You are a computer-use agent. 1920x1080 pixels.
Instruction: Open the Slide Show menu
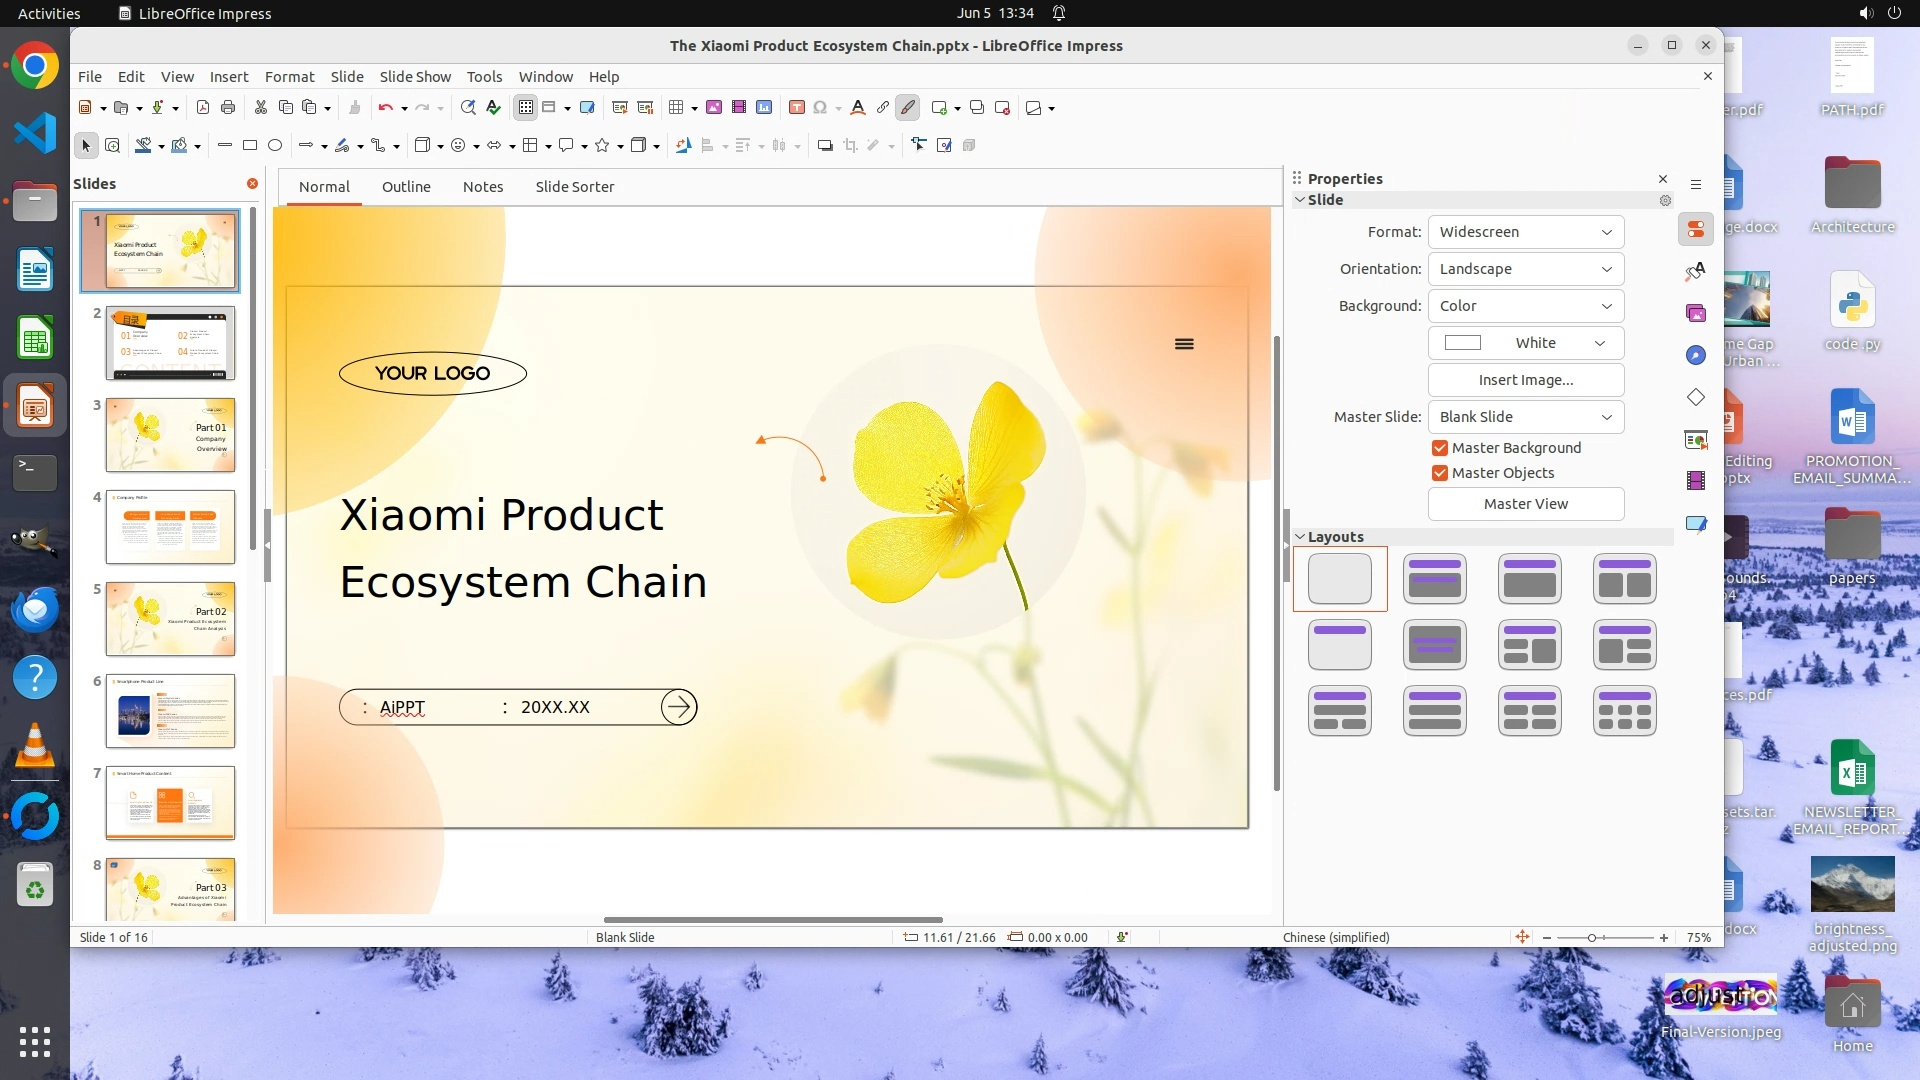click(415, 77)
